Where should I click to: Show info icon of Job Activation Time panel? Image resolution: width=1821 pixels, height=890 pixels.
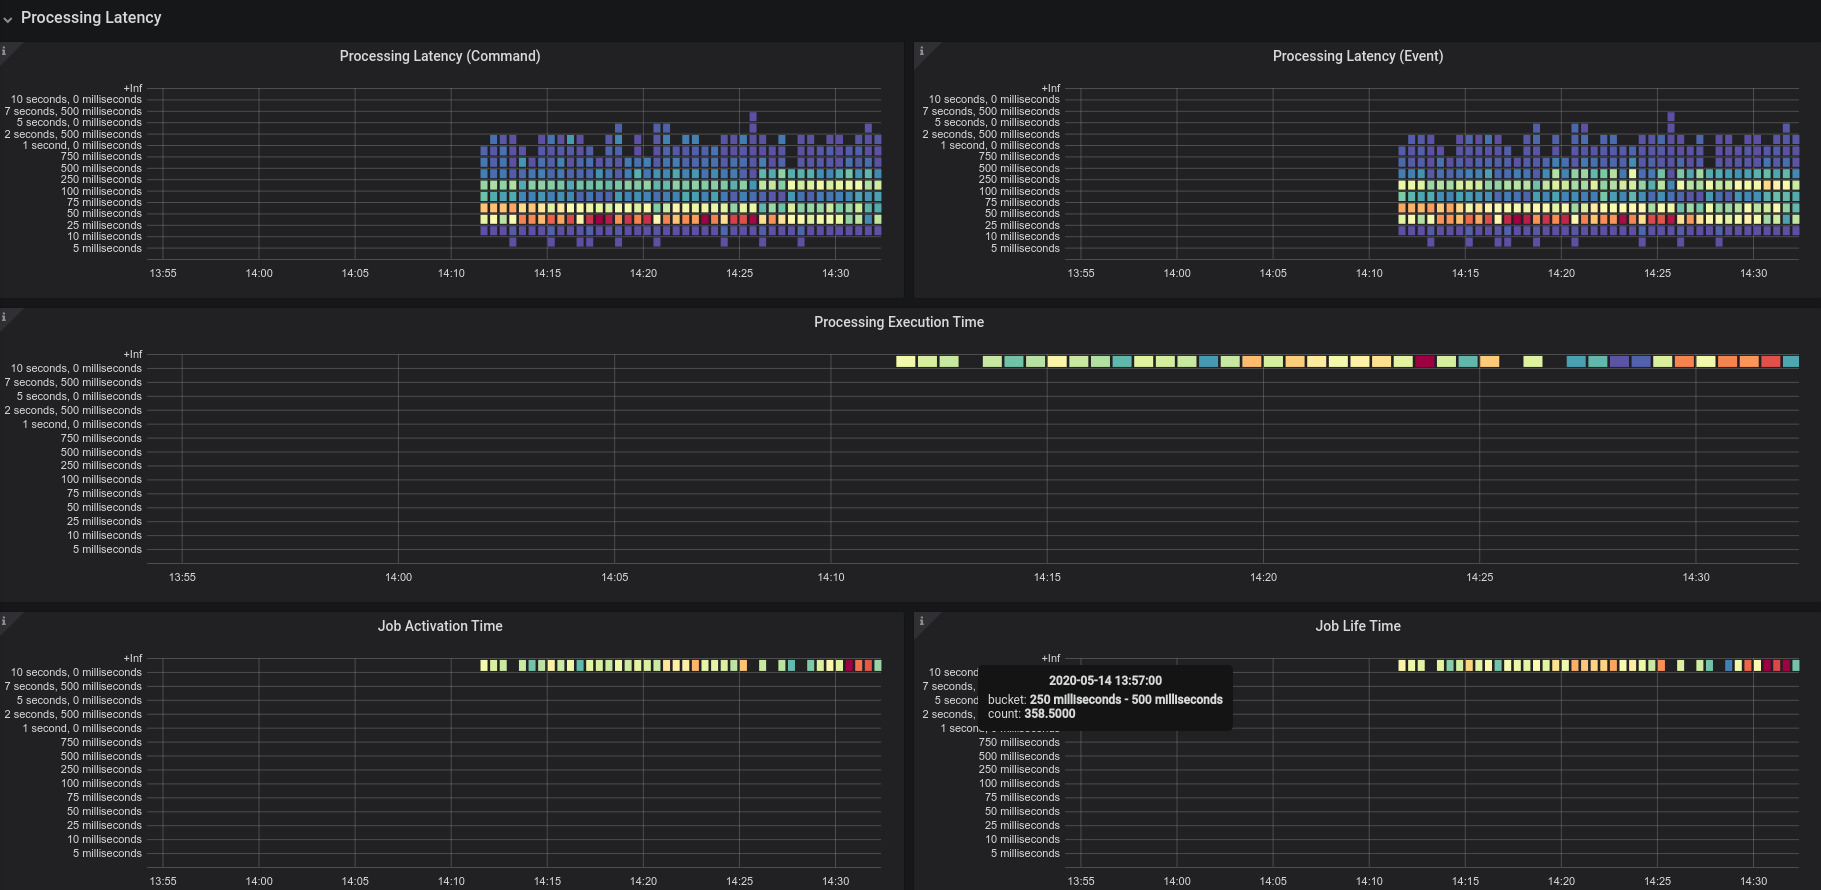[x=4, y=621]
